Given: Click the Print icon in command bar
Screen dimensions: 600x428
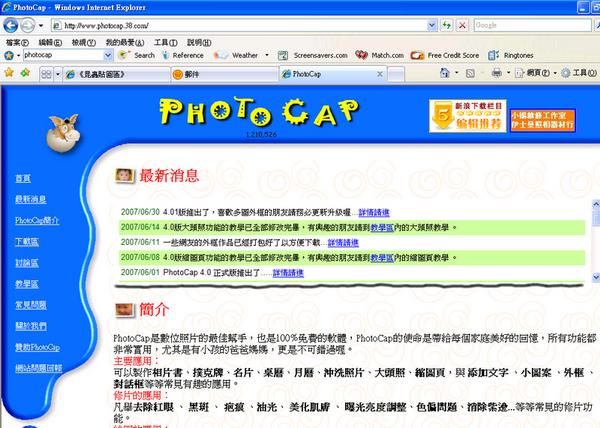Looking at the screenshot, I should (499, 74).
